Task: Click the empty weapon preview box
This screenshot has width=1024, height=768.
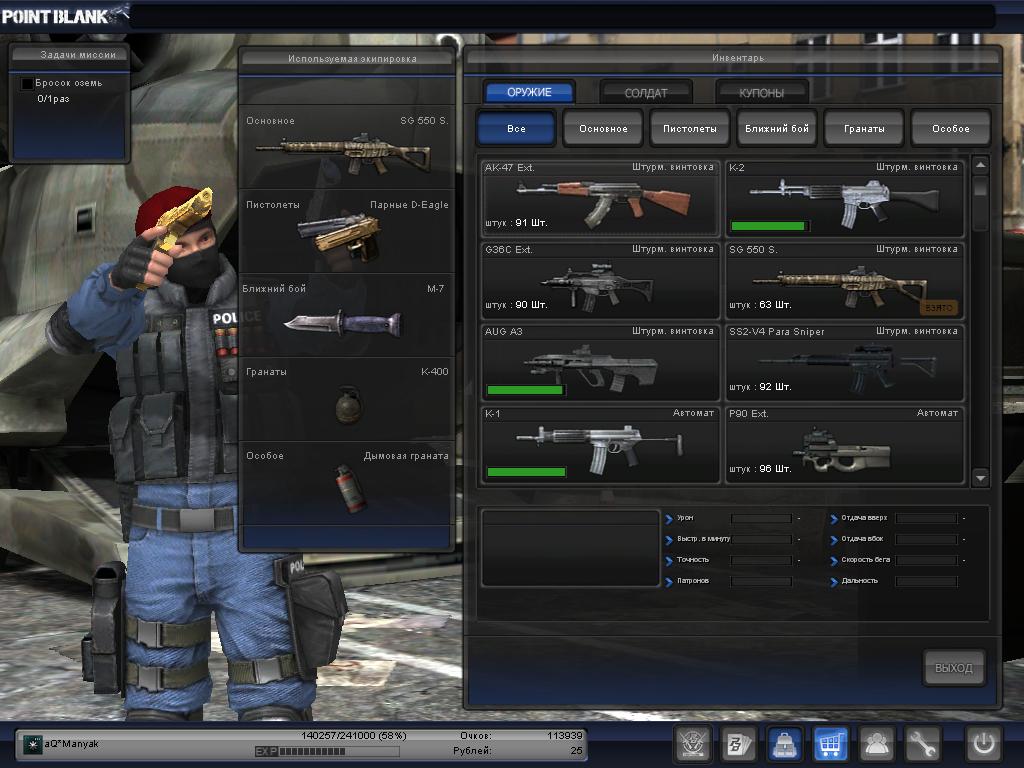Action: [x=570, y=549]
